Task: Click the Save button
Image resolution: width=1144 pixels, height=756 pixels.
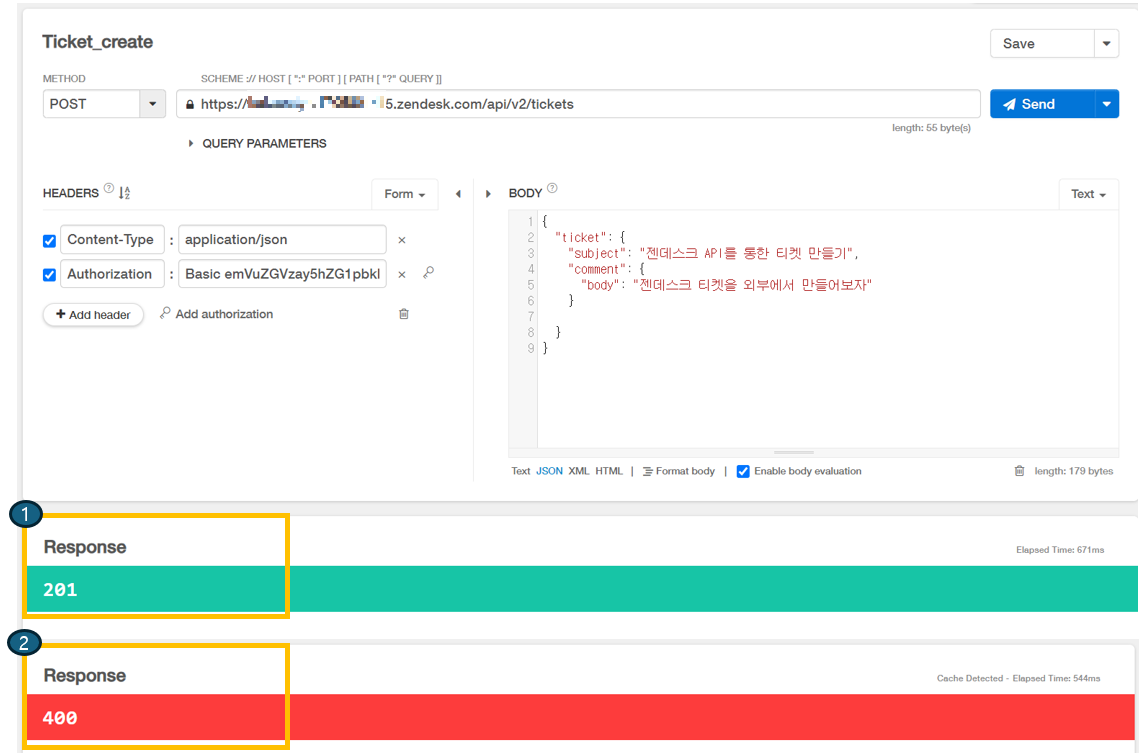Action: click(1042, 44)
